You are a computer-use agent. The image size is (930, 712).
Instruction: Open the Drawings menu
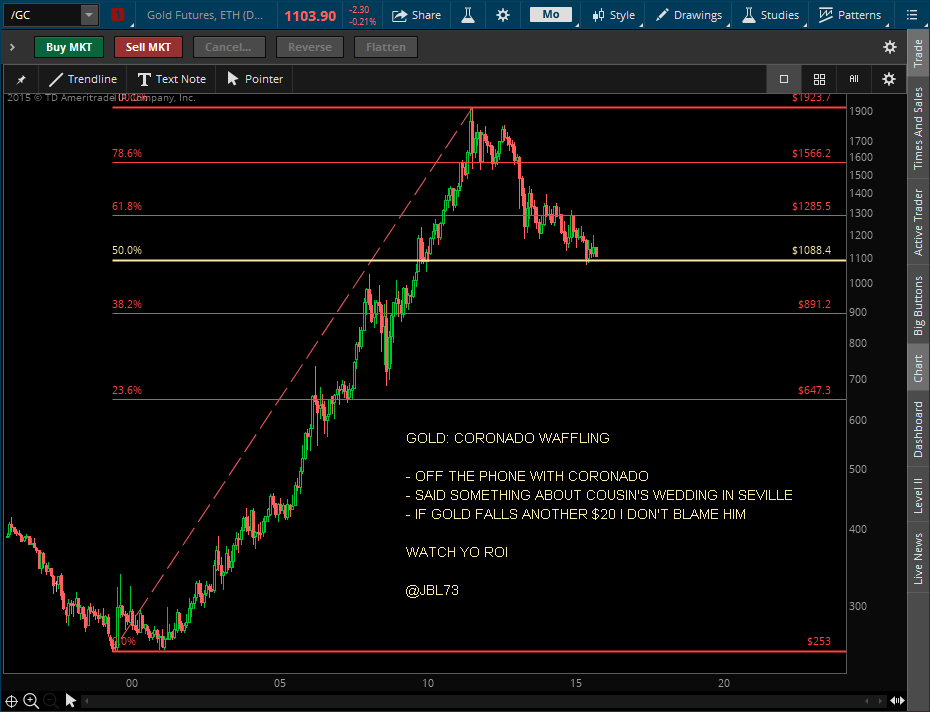pyautogui.click(x=689, y=15)
